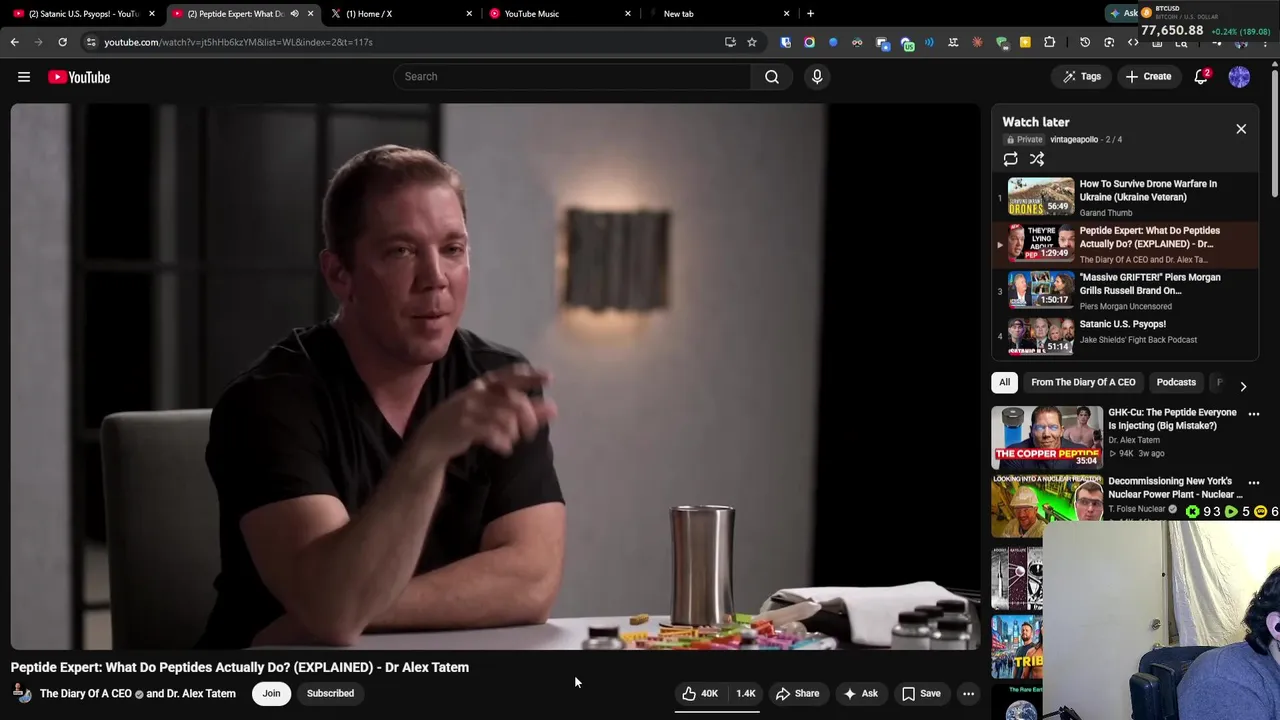Image resolution: width=1280 pixels, height=720 pixels.
Task: Open the Extensions puzzle piece menu
Action: coord(1049,42)
